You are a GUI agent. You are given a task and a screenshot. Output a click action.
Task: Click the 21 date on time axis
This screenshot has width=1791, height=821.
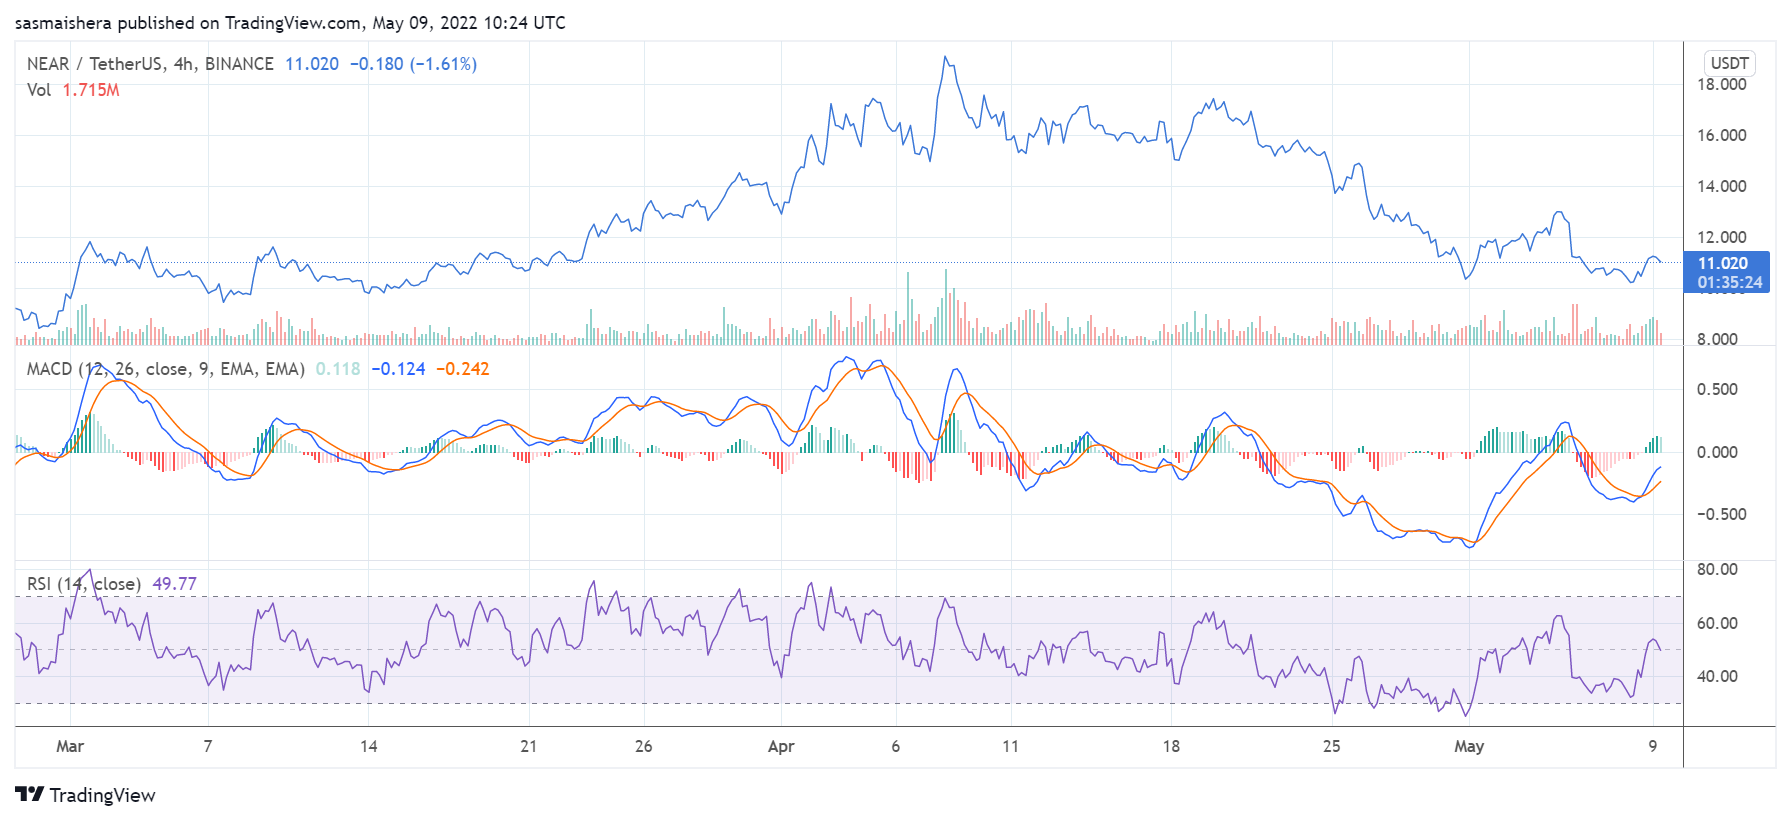click(529, 746)
